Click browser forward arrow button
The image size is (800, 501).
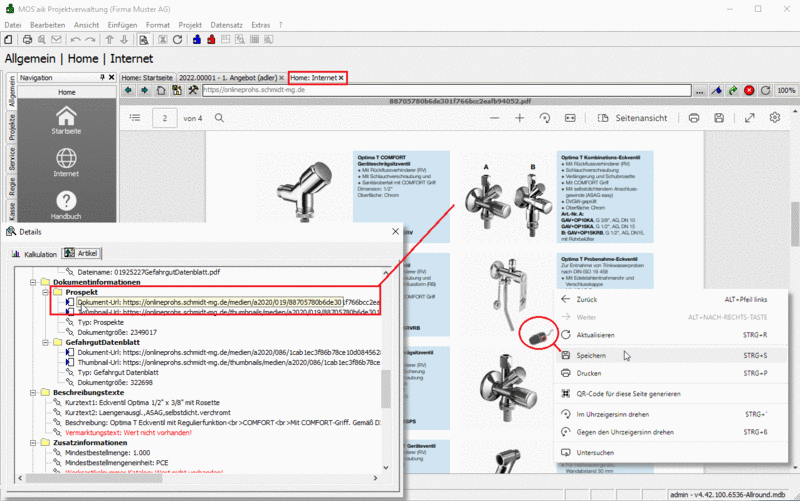coord(144,90)
